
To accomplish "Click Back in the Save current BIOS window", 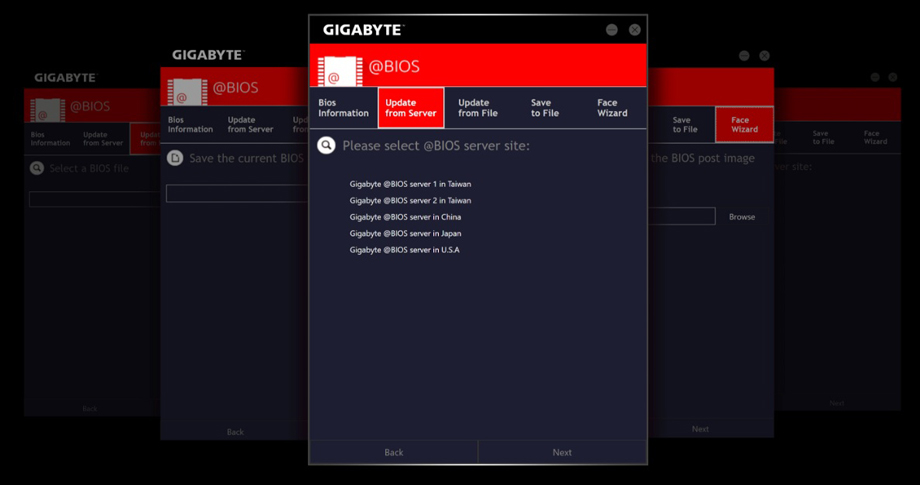I will click(x=235, y=432).
